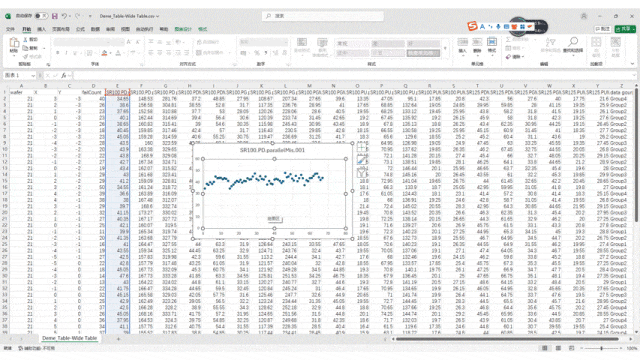640x360 pixels.
Task: Apply the fill color bucket swatch
Action: (104, 53)
